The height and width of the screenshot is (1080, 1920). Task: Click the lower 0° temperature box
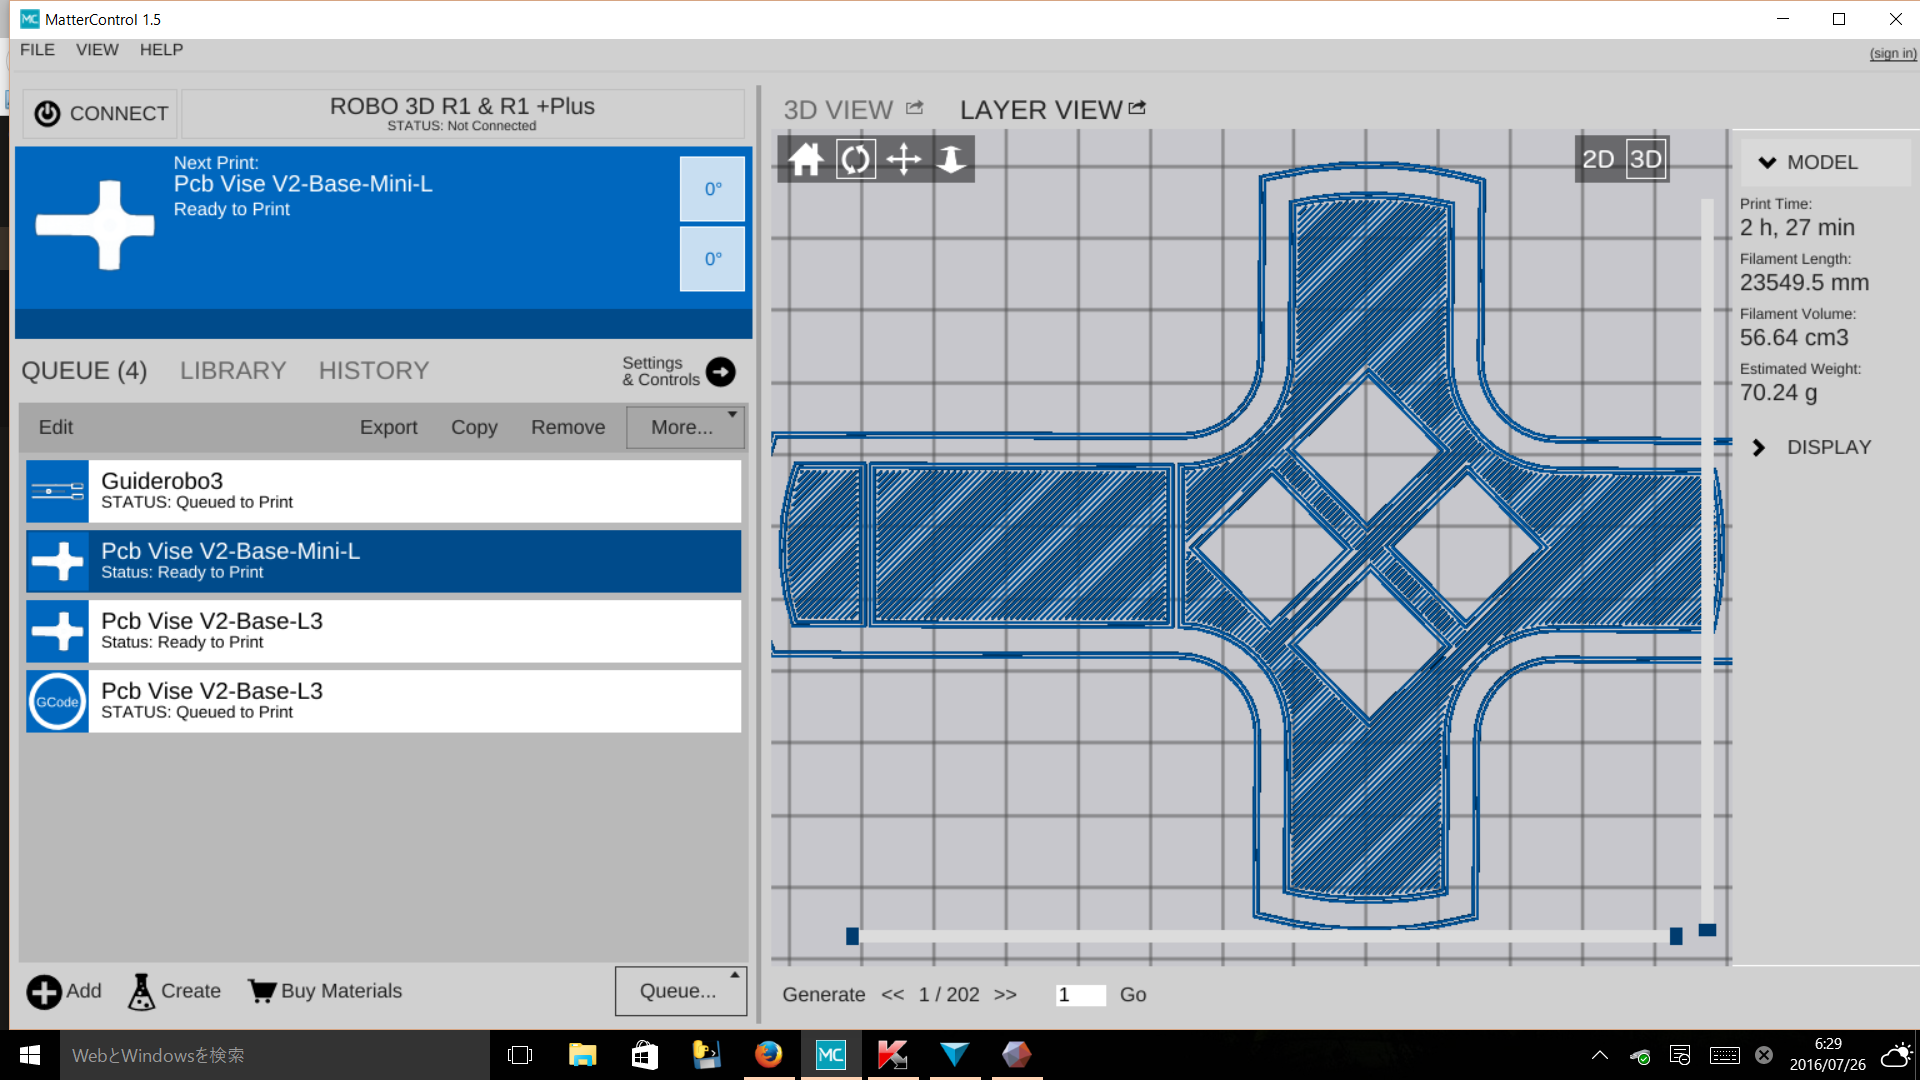[712, 259]
